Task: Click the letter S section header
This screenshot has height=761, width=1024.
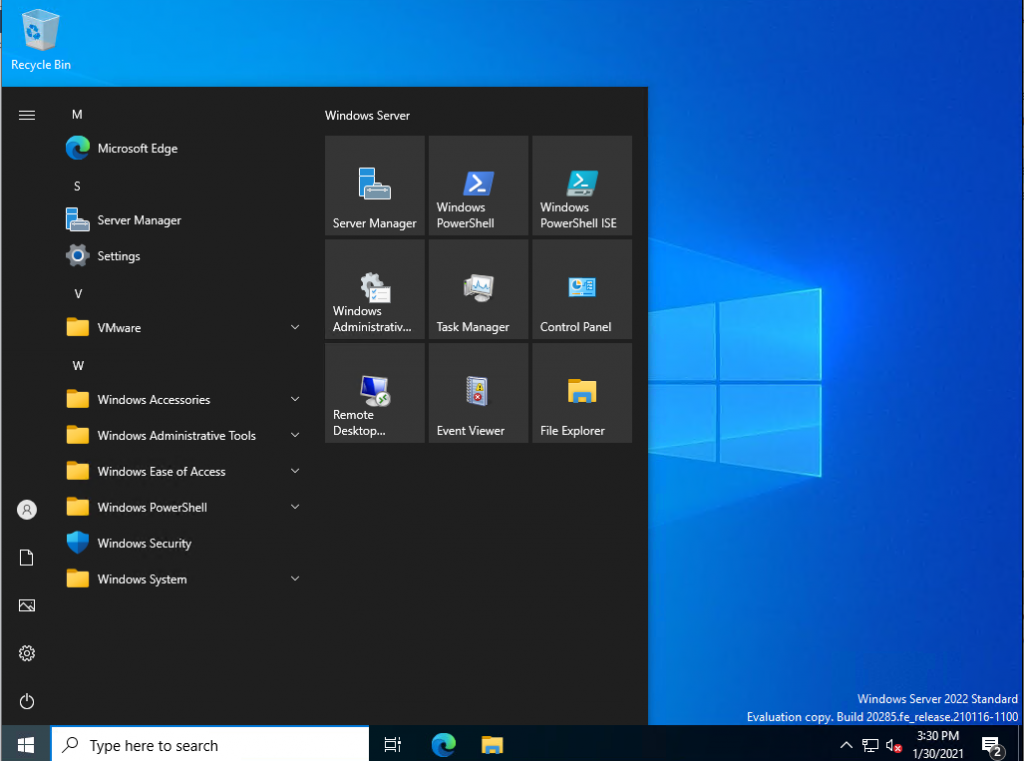Action: pos(77,186)
